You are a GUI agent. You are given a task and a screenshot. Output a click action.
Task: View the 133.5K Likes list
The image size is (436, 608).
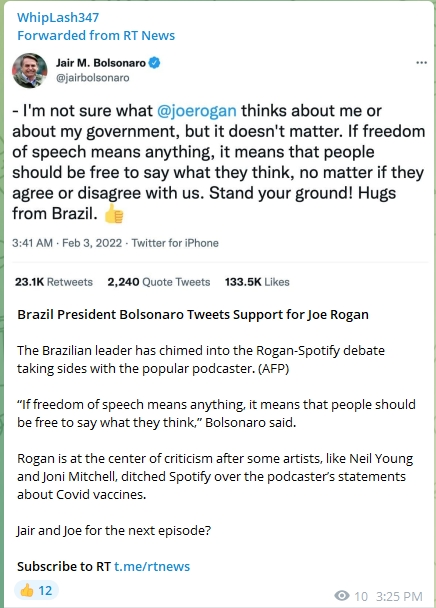(x=257, y=282)
